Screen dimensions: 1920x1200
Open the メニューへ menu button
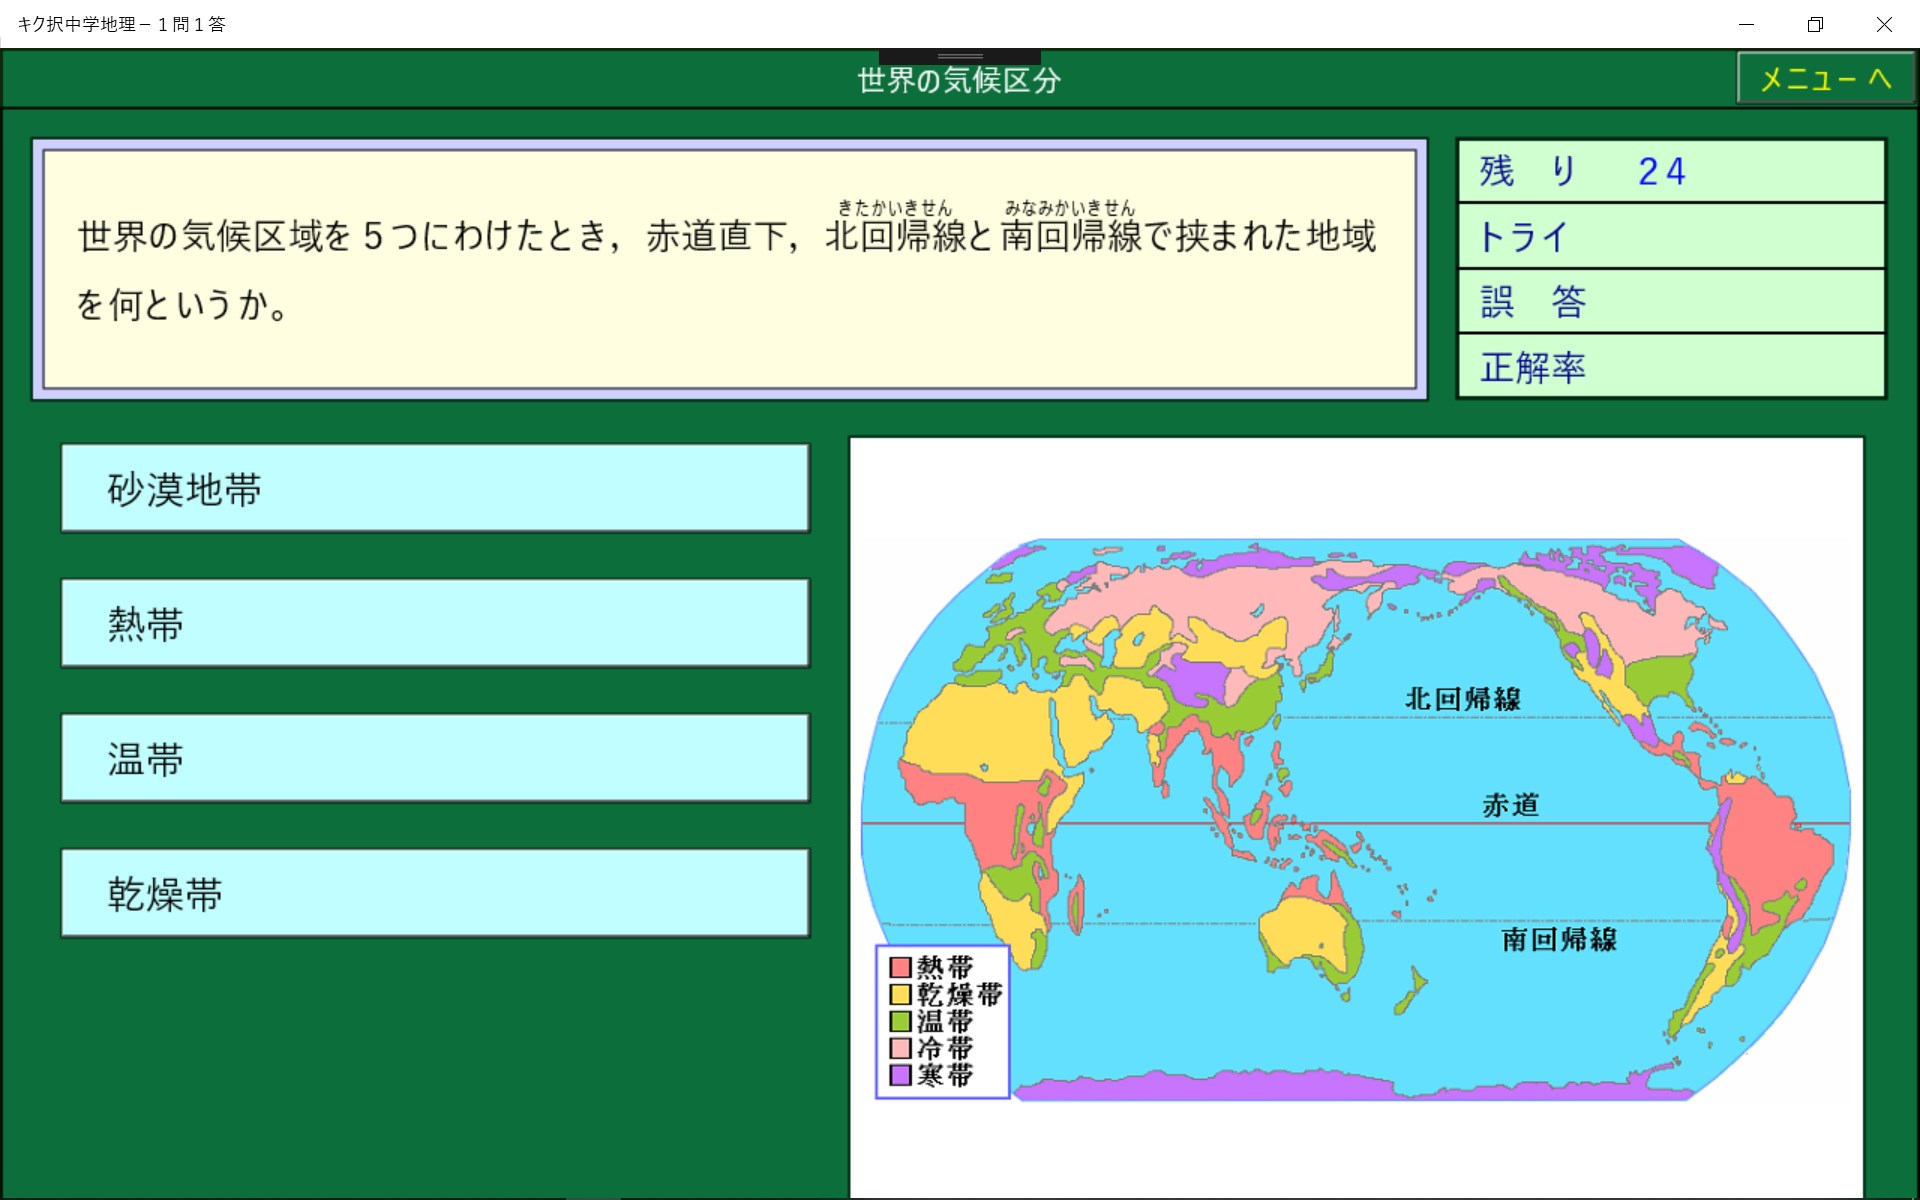click(x=1825, y=78)
